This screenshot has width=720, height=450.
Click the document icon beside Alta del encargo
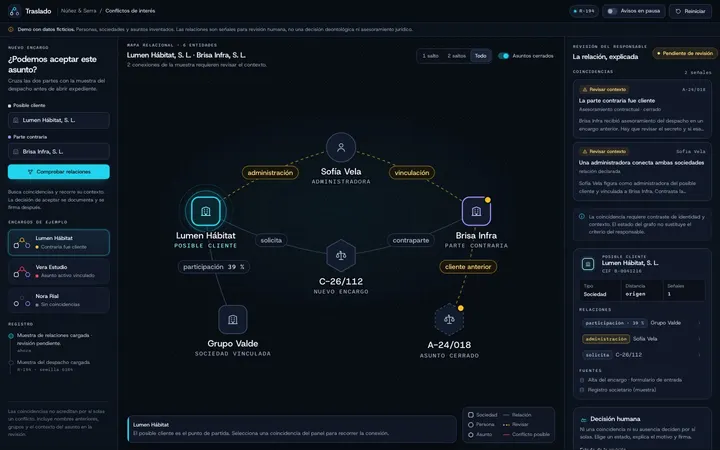(582, 380)
